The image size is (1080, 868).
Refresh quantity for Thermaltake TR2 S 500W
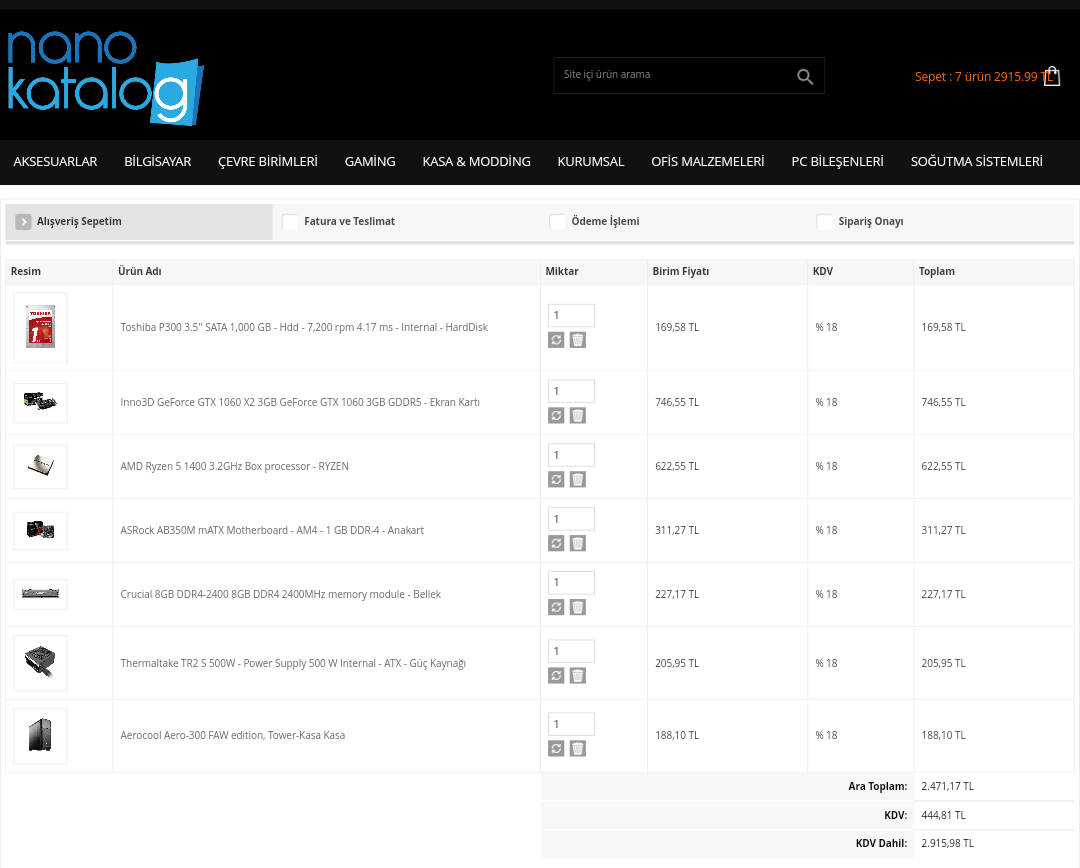coord(557,676)
